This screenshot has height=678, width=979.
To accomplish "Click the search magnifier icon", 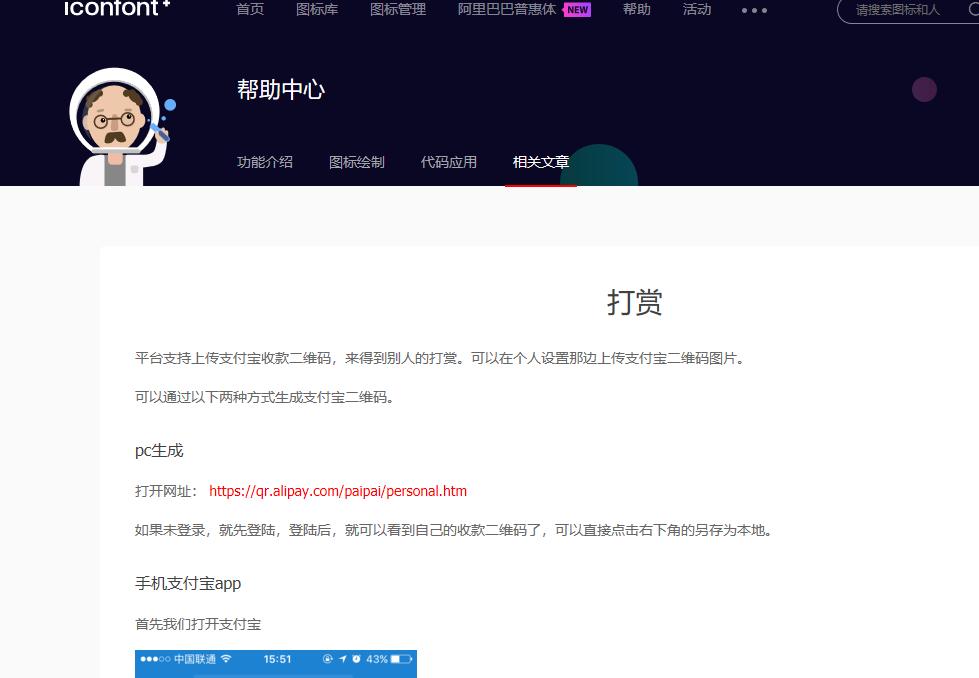I will coord(974,11).
